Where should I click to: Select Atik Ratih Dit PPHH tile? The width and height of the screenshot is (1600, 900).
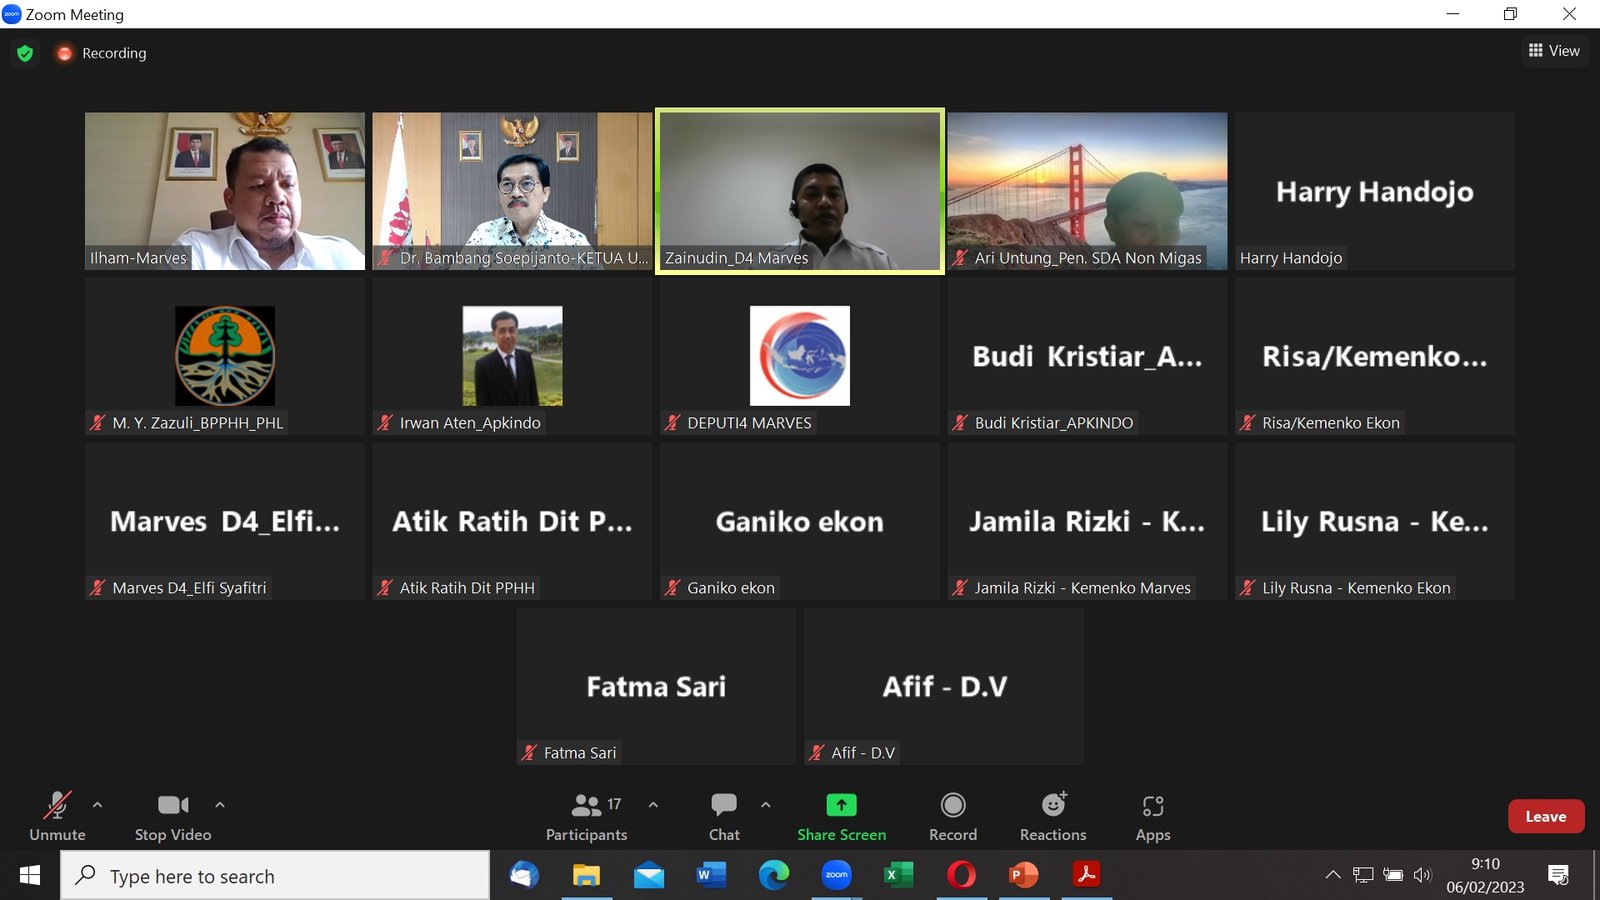[x=512, y=521]
